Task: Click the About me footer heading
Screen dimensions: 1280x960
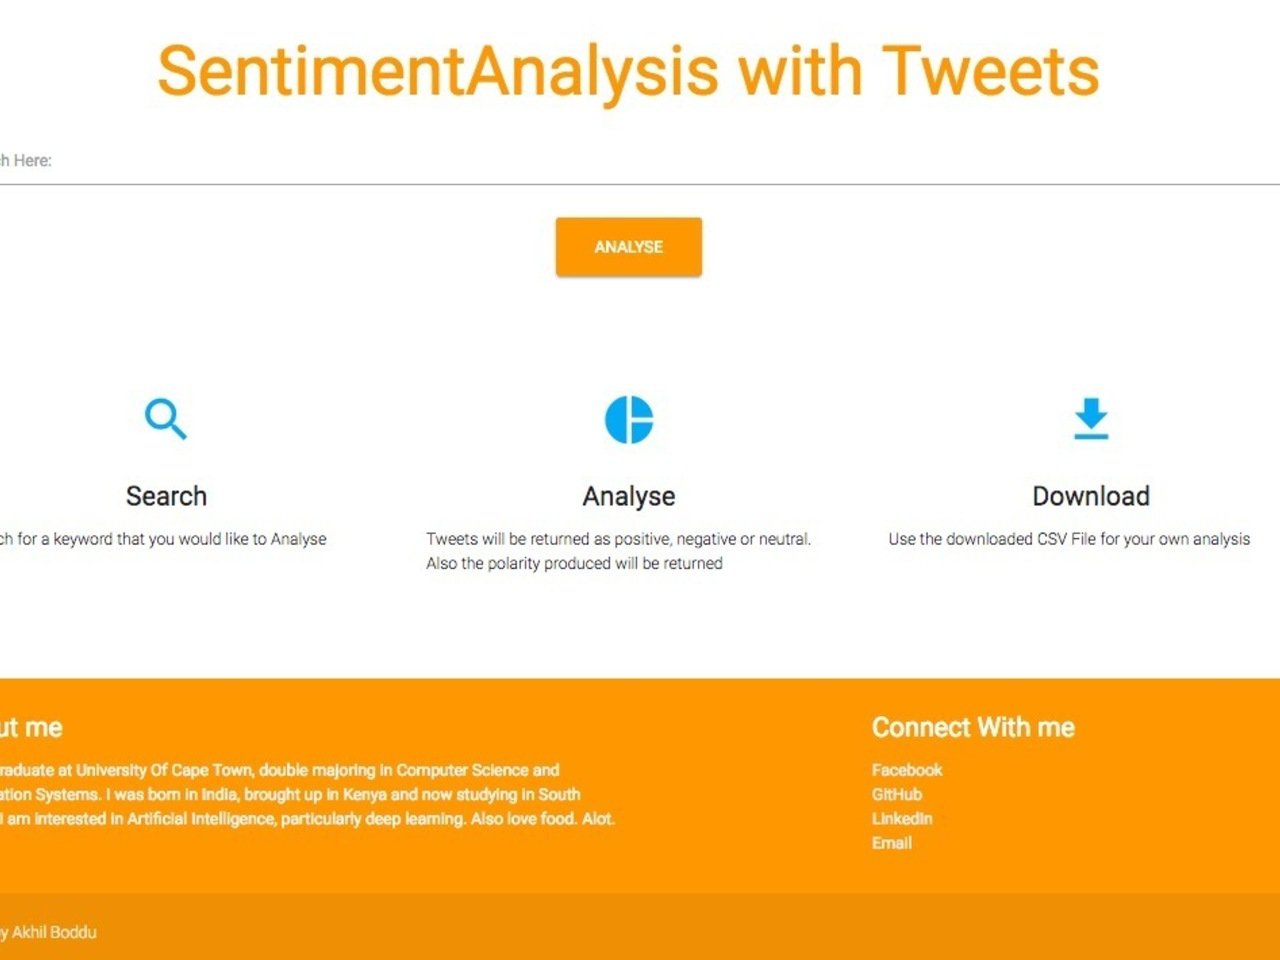Action: tap(32, 727)
